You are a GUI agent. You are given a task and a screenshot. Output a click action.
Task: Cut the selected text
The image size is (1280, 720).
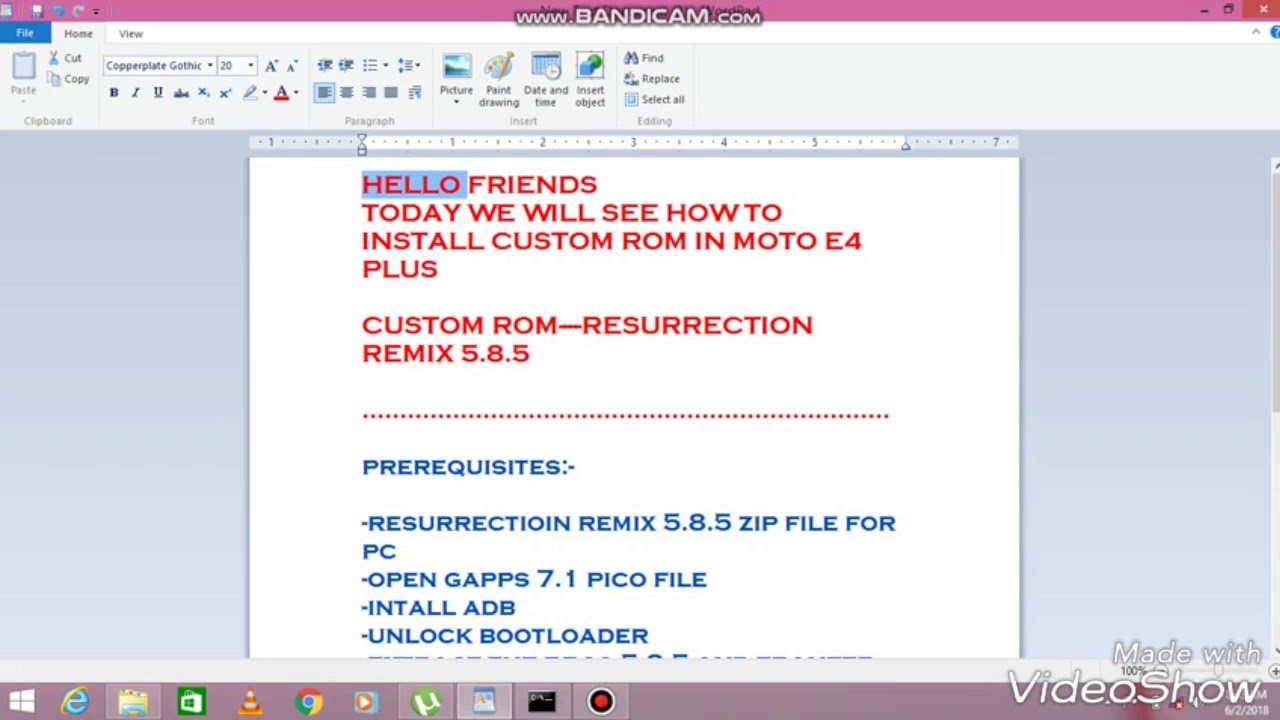(66, 58)
